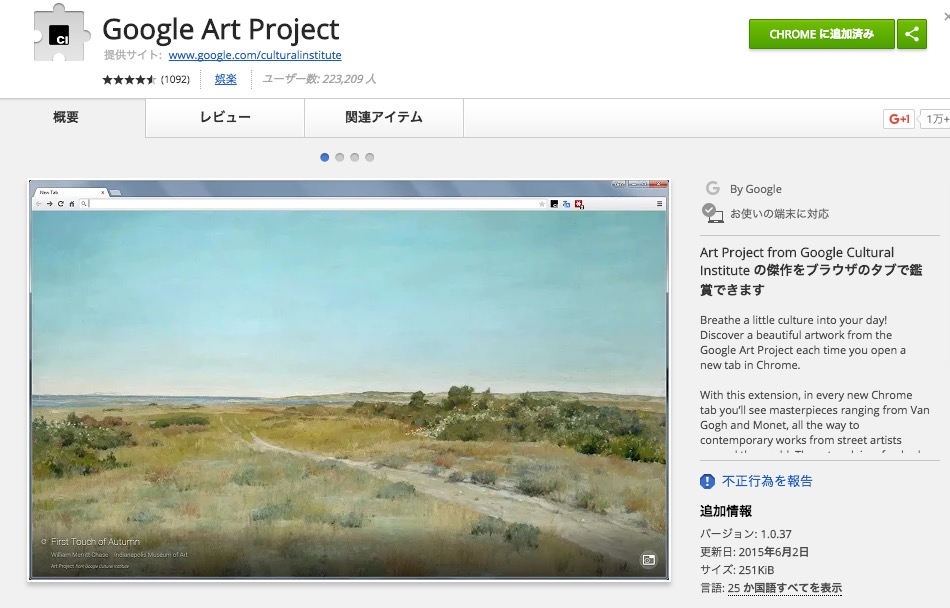Screen dimensions: 950x608
Task: Click the Google G logo by 'By Google'
Action: tap(712, 188)
